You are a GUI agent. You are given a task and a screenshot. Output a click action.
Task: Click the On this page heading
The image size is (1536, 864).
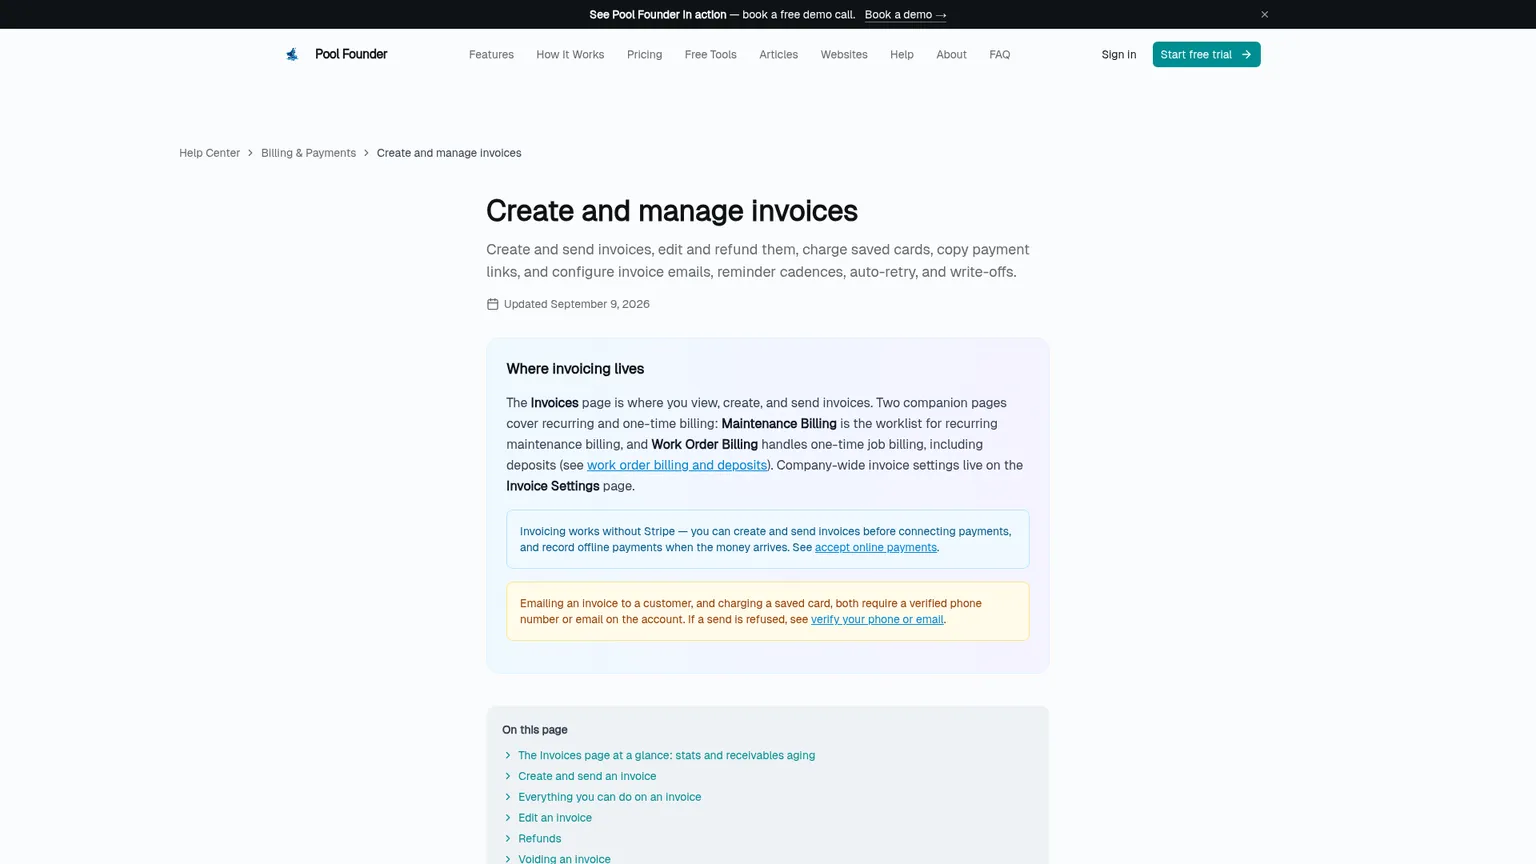[535, 730]
